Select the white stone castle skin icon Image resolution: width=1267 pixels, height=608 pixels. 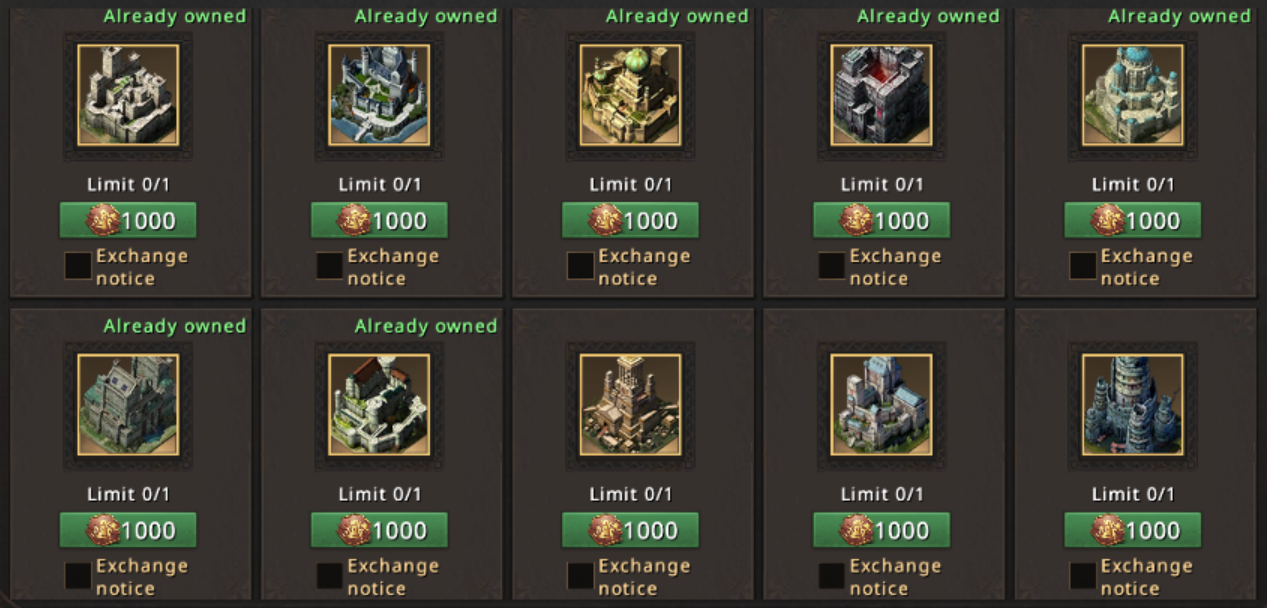(128, 95)
